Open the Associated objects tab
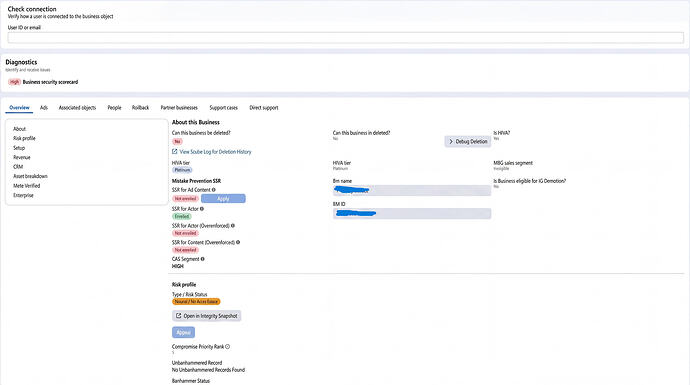 [x=77, y=107]
